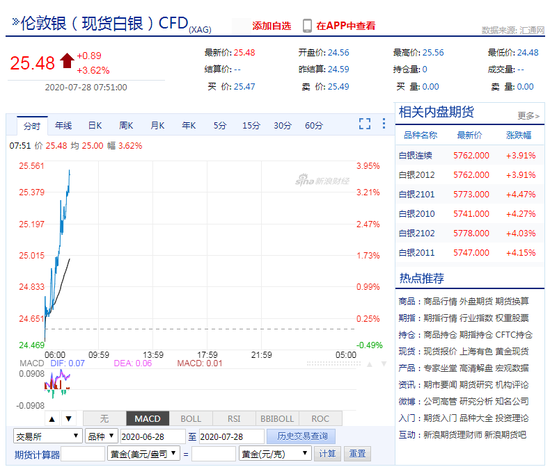
Task: Switch to the 15分 interval tab
Action: click(251, 126)
